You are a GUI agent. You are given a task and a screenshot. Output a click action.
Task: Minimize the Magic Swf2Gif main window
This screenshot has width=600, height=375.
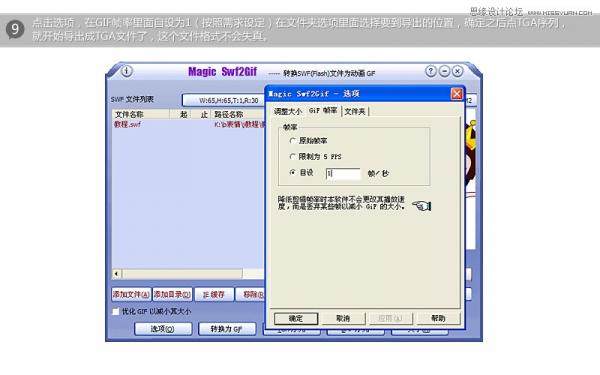[x=444, y=71]
